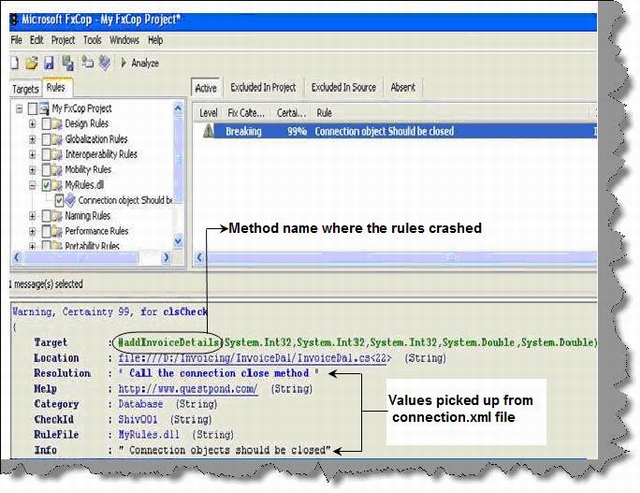Viewport: 640px width, 493px height.
Task: Tick the Naming Rules checkbox
Action: pos(46,216)
